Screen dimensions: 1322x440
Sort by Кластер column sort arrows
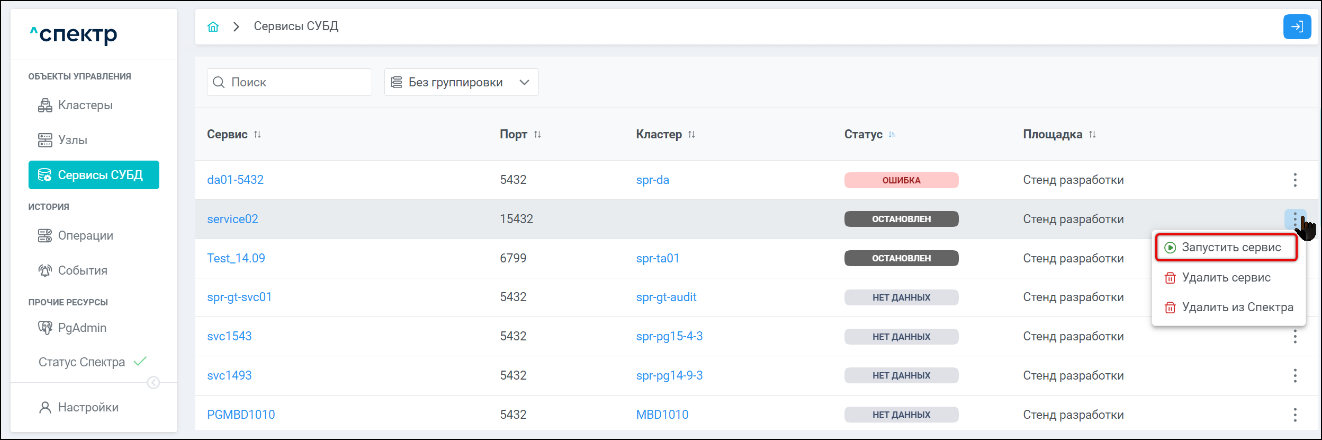pyautogui.click(x=691, y=134)
